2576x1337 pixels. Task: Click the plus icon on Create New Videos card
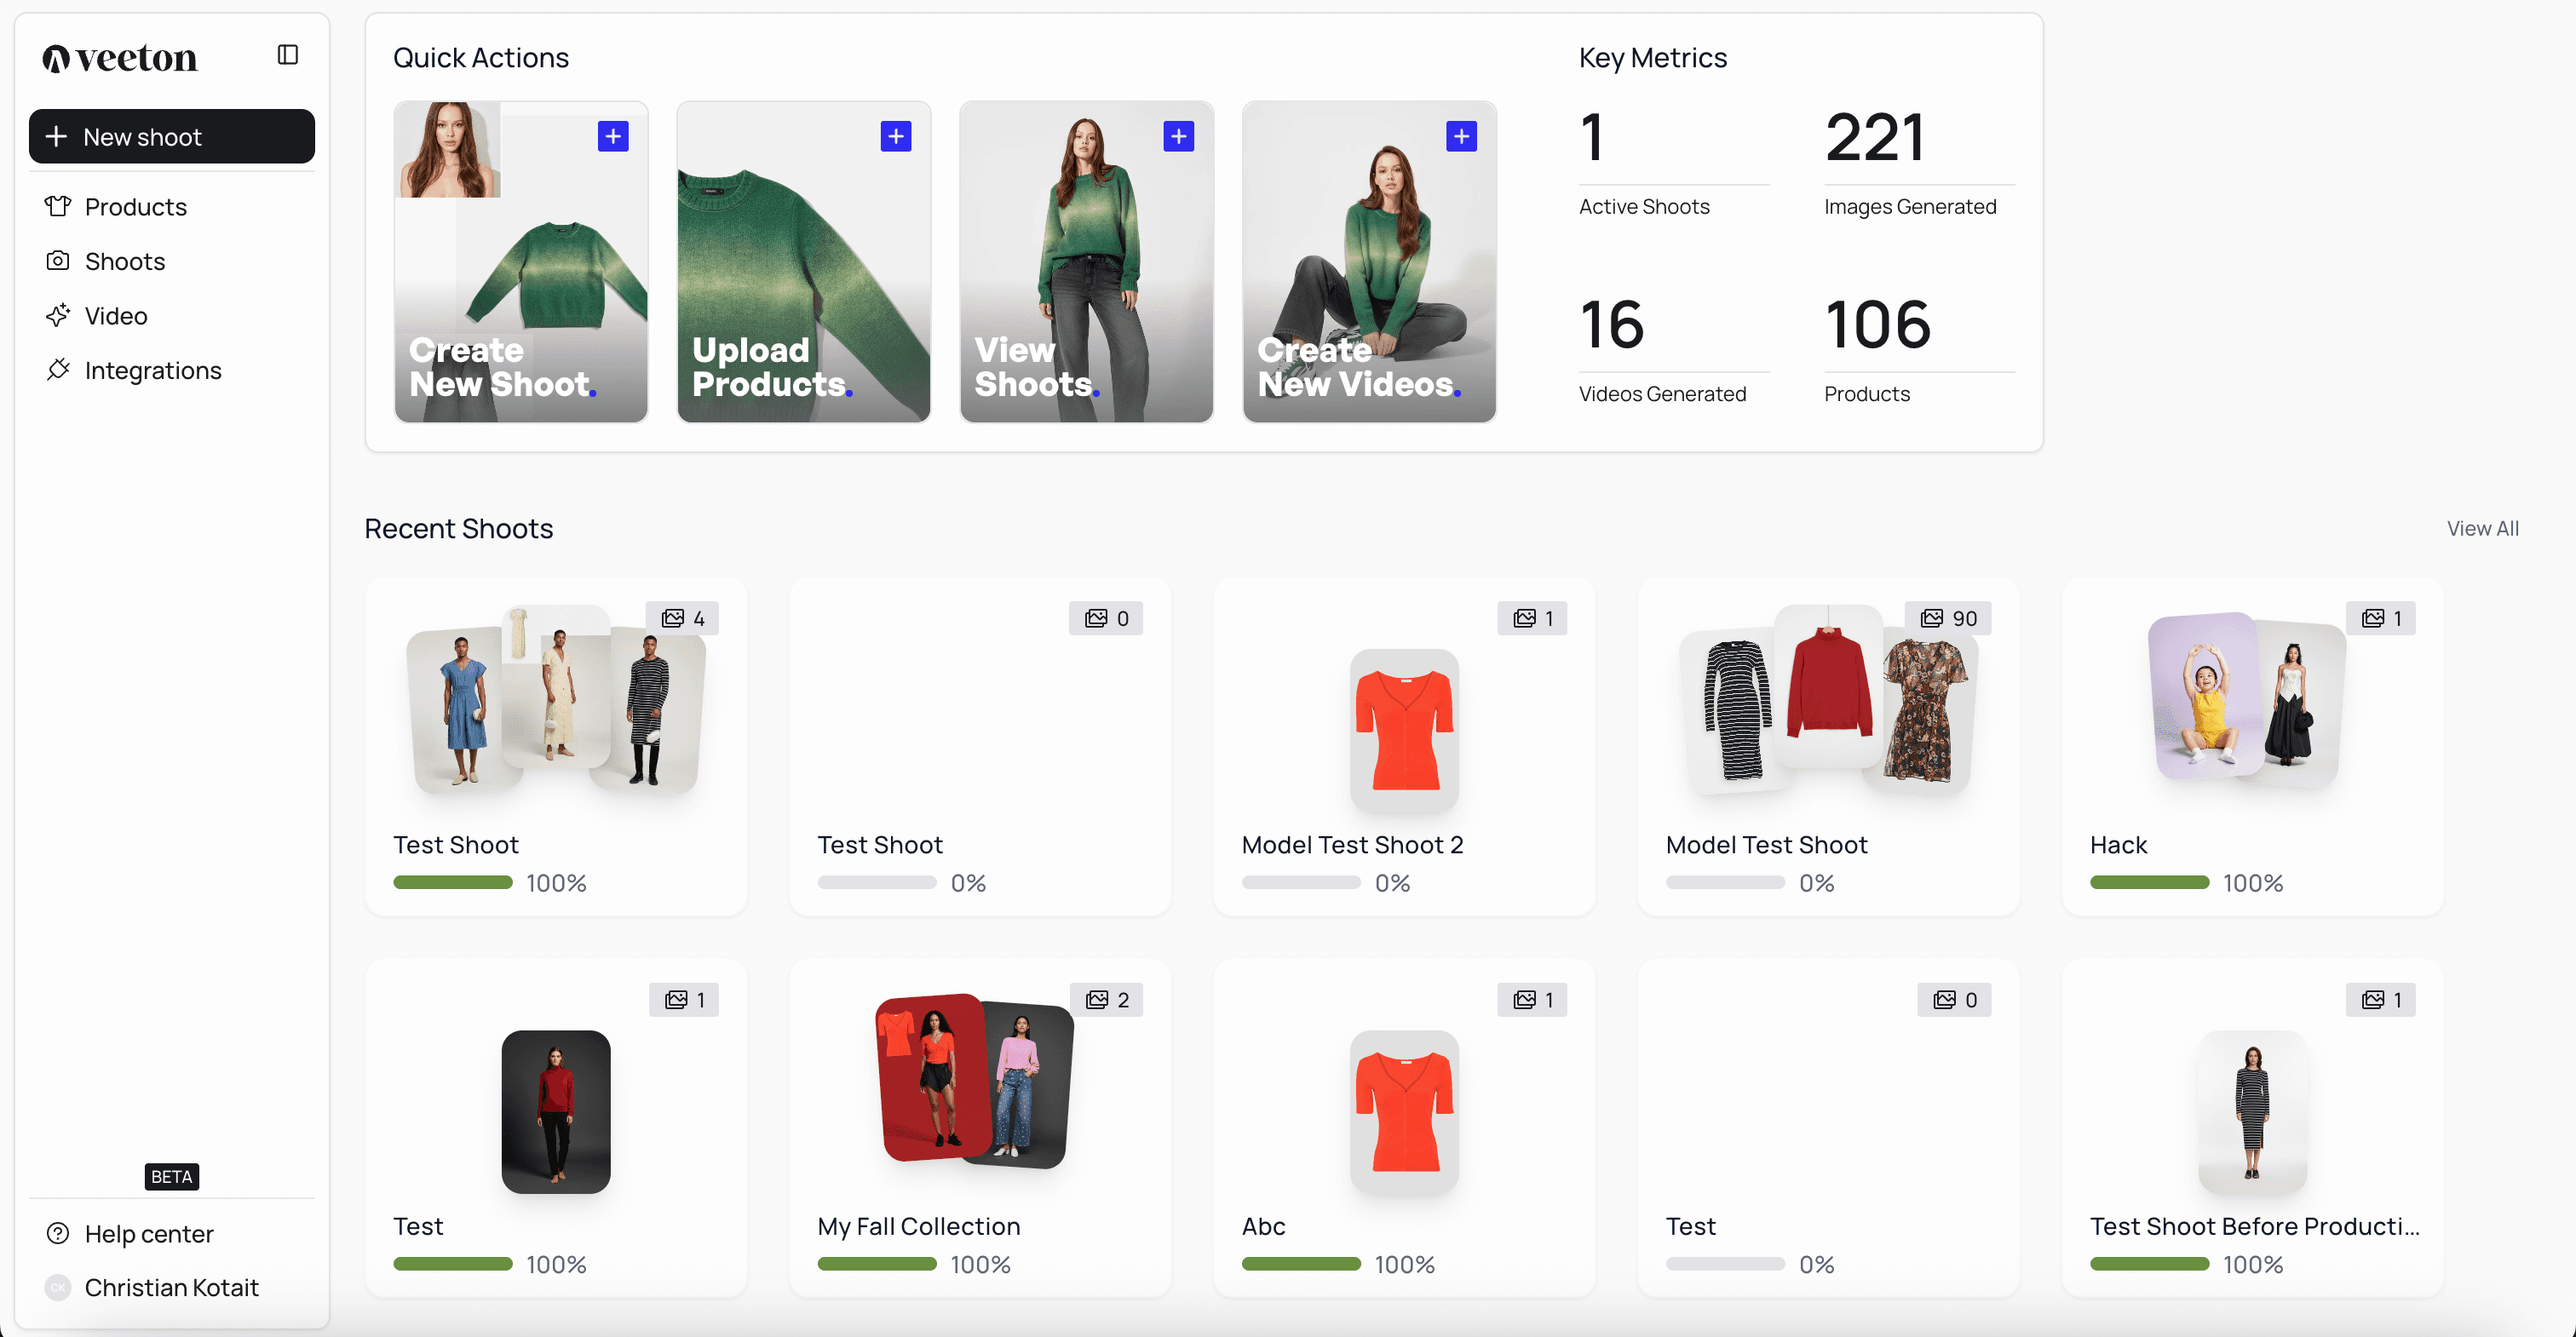[1461, 136]
